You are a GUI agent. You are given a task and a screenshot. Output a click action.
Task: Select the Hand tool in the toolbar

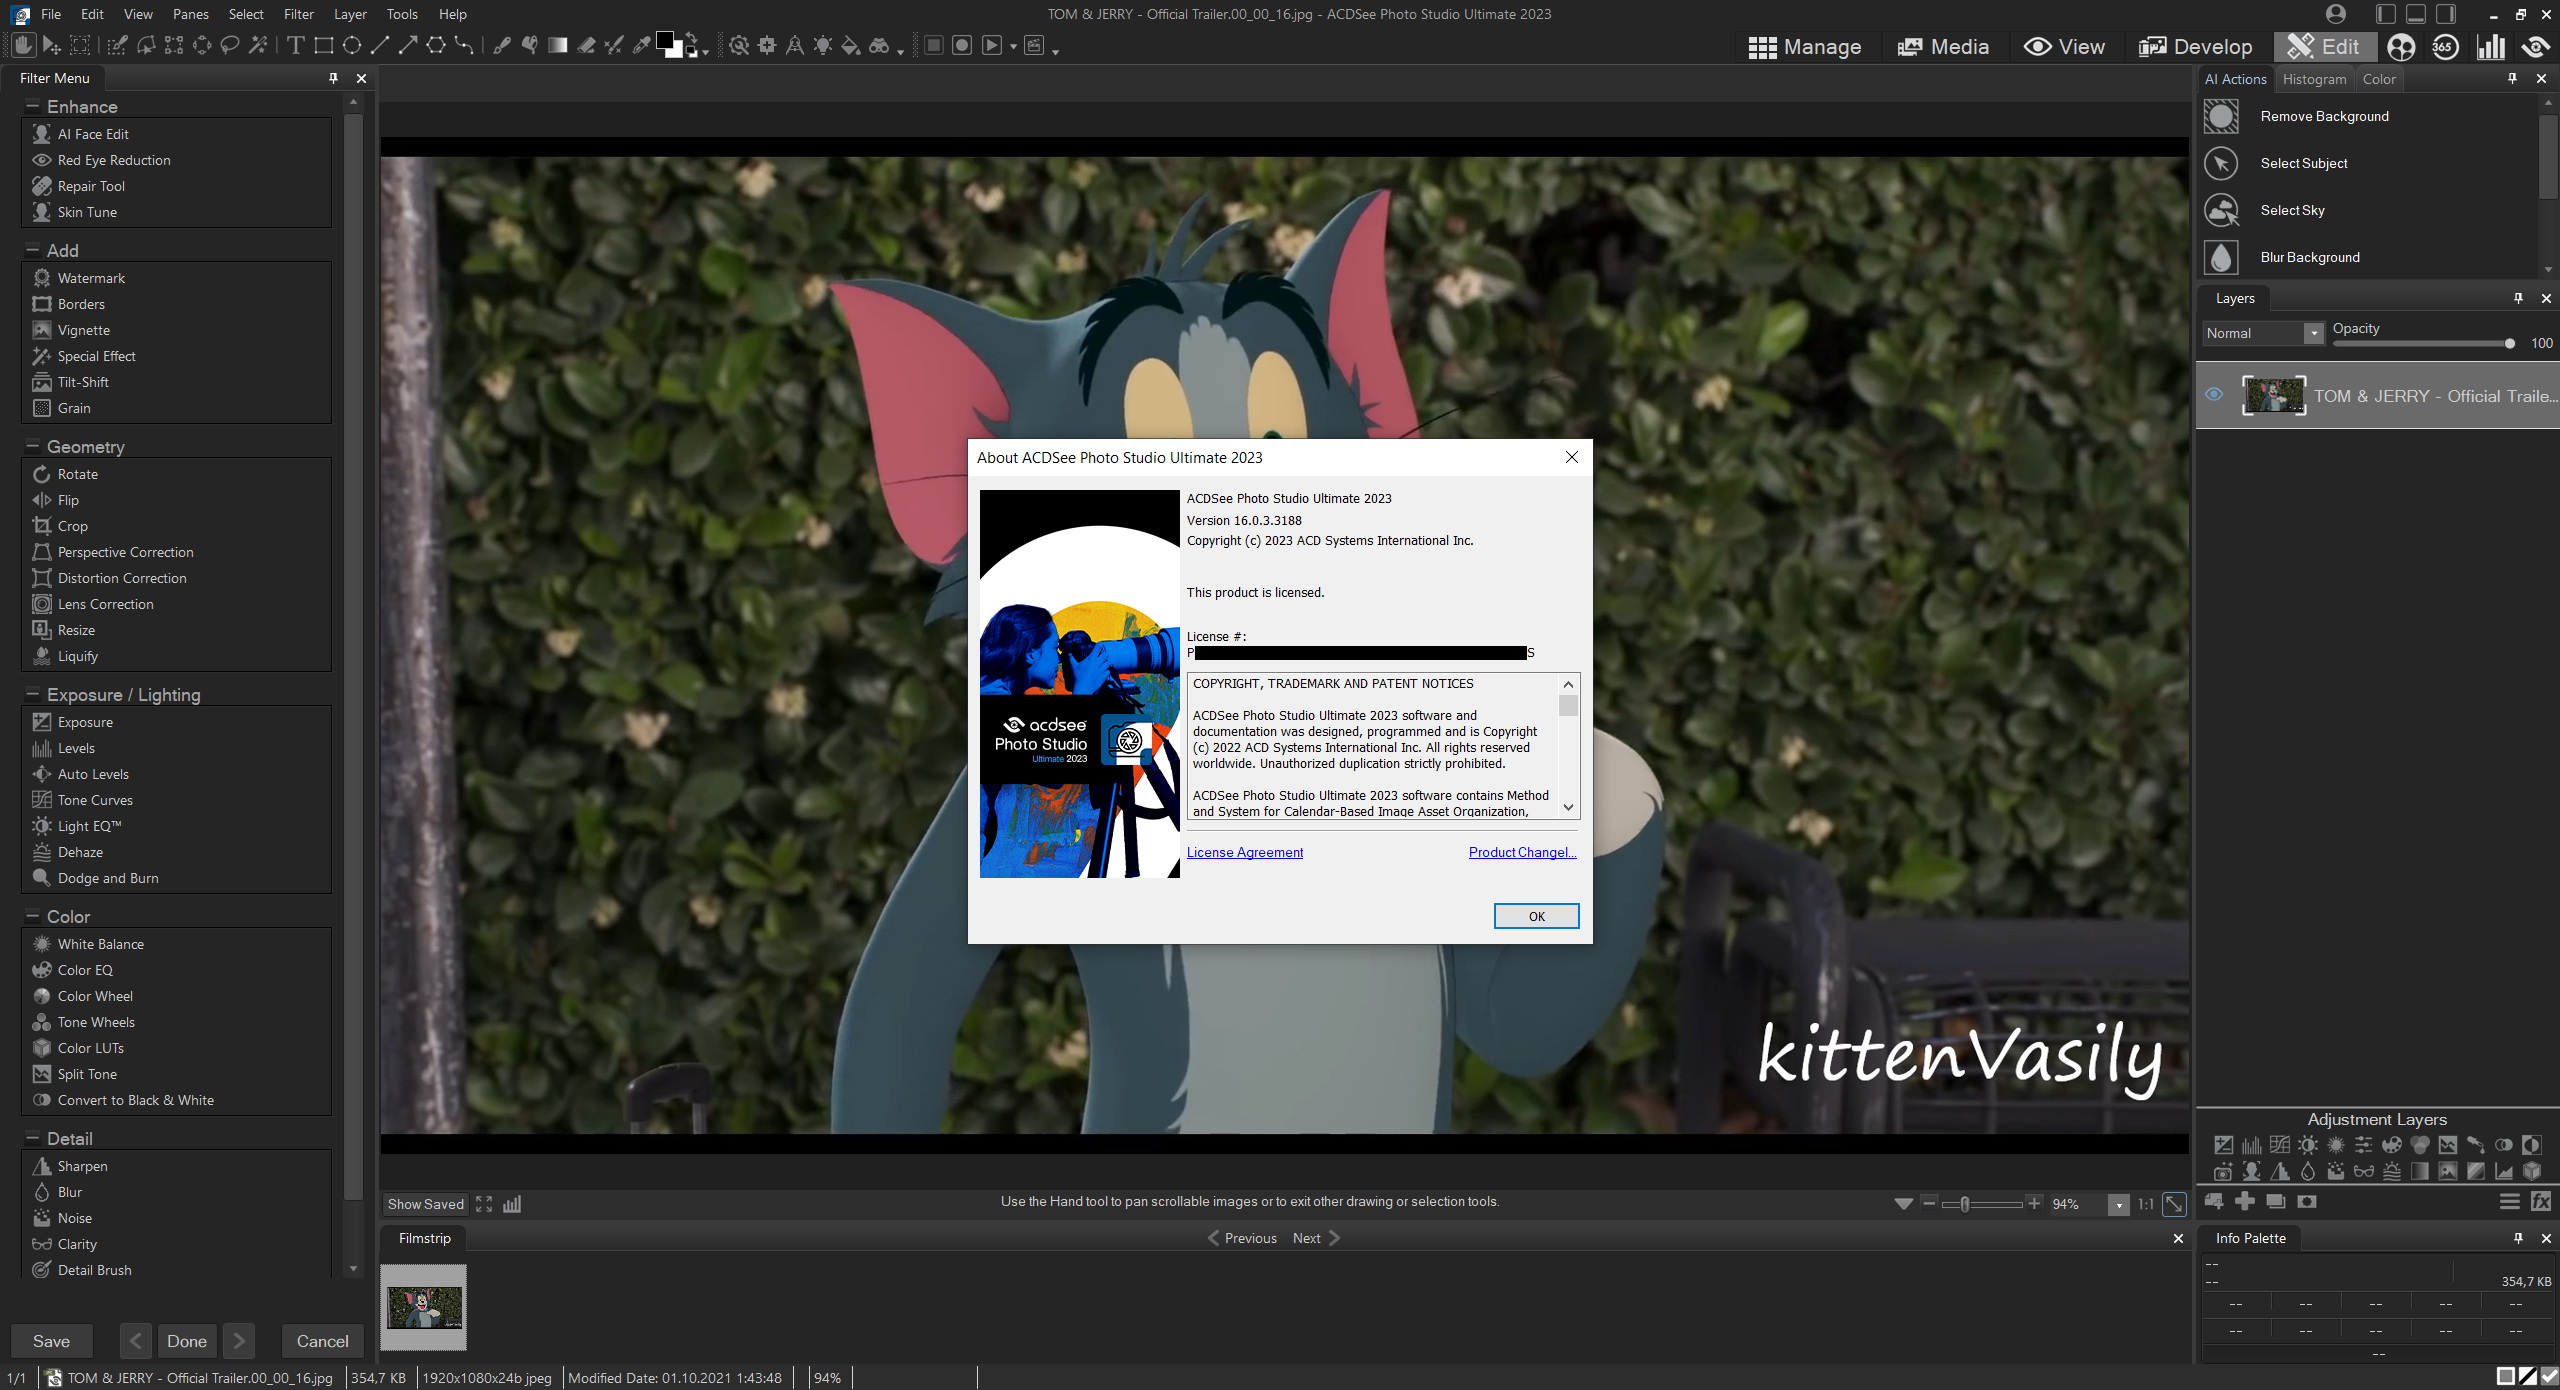[x=23, y=45]
